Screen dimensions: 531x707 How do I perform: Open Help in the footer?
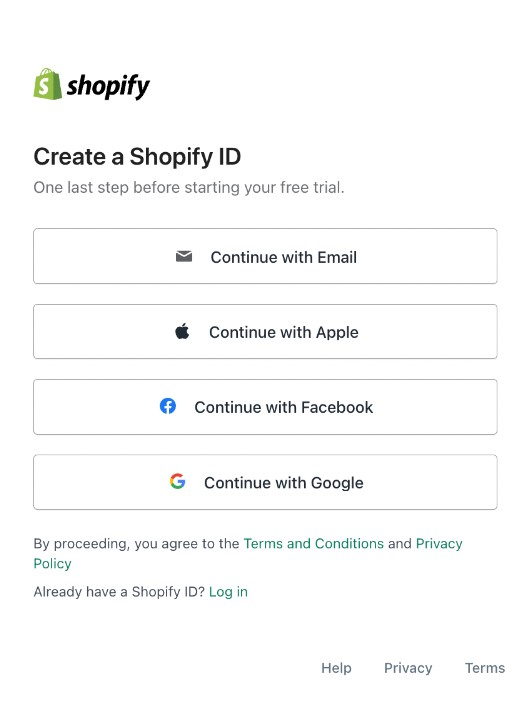pyautogui.click(x=336, y=668)
